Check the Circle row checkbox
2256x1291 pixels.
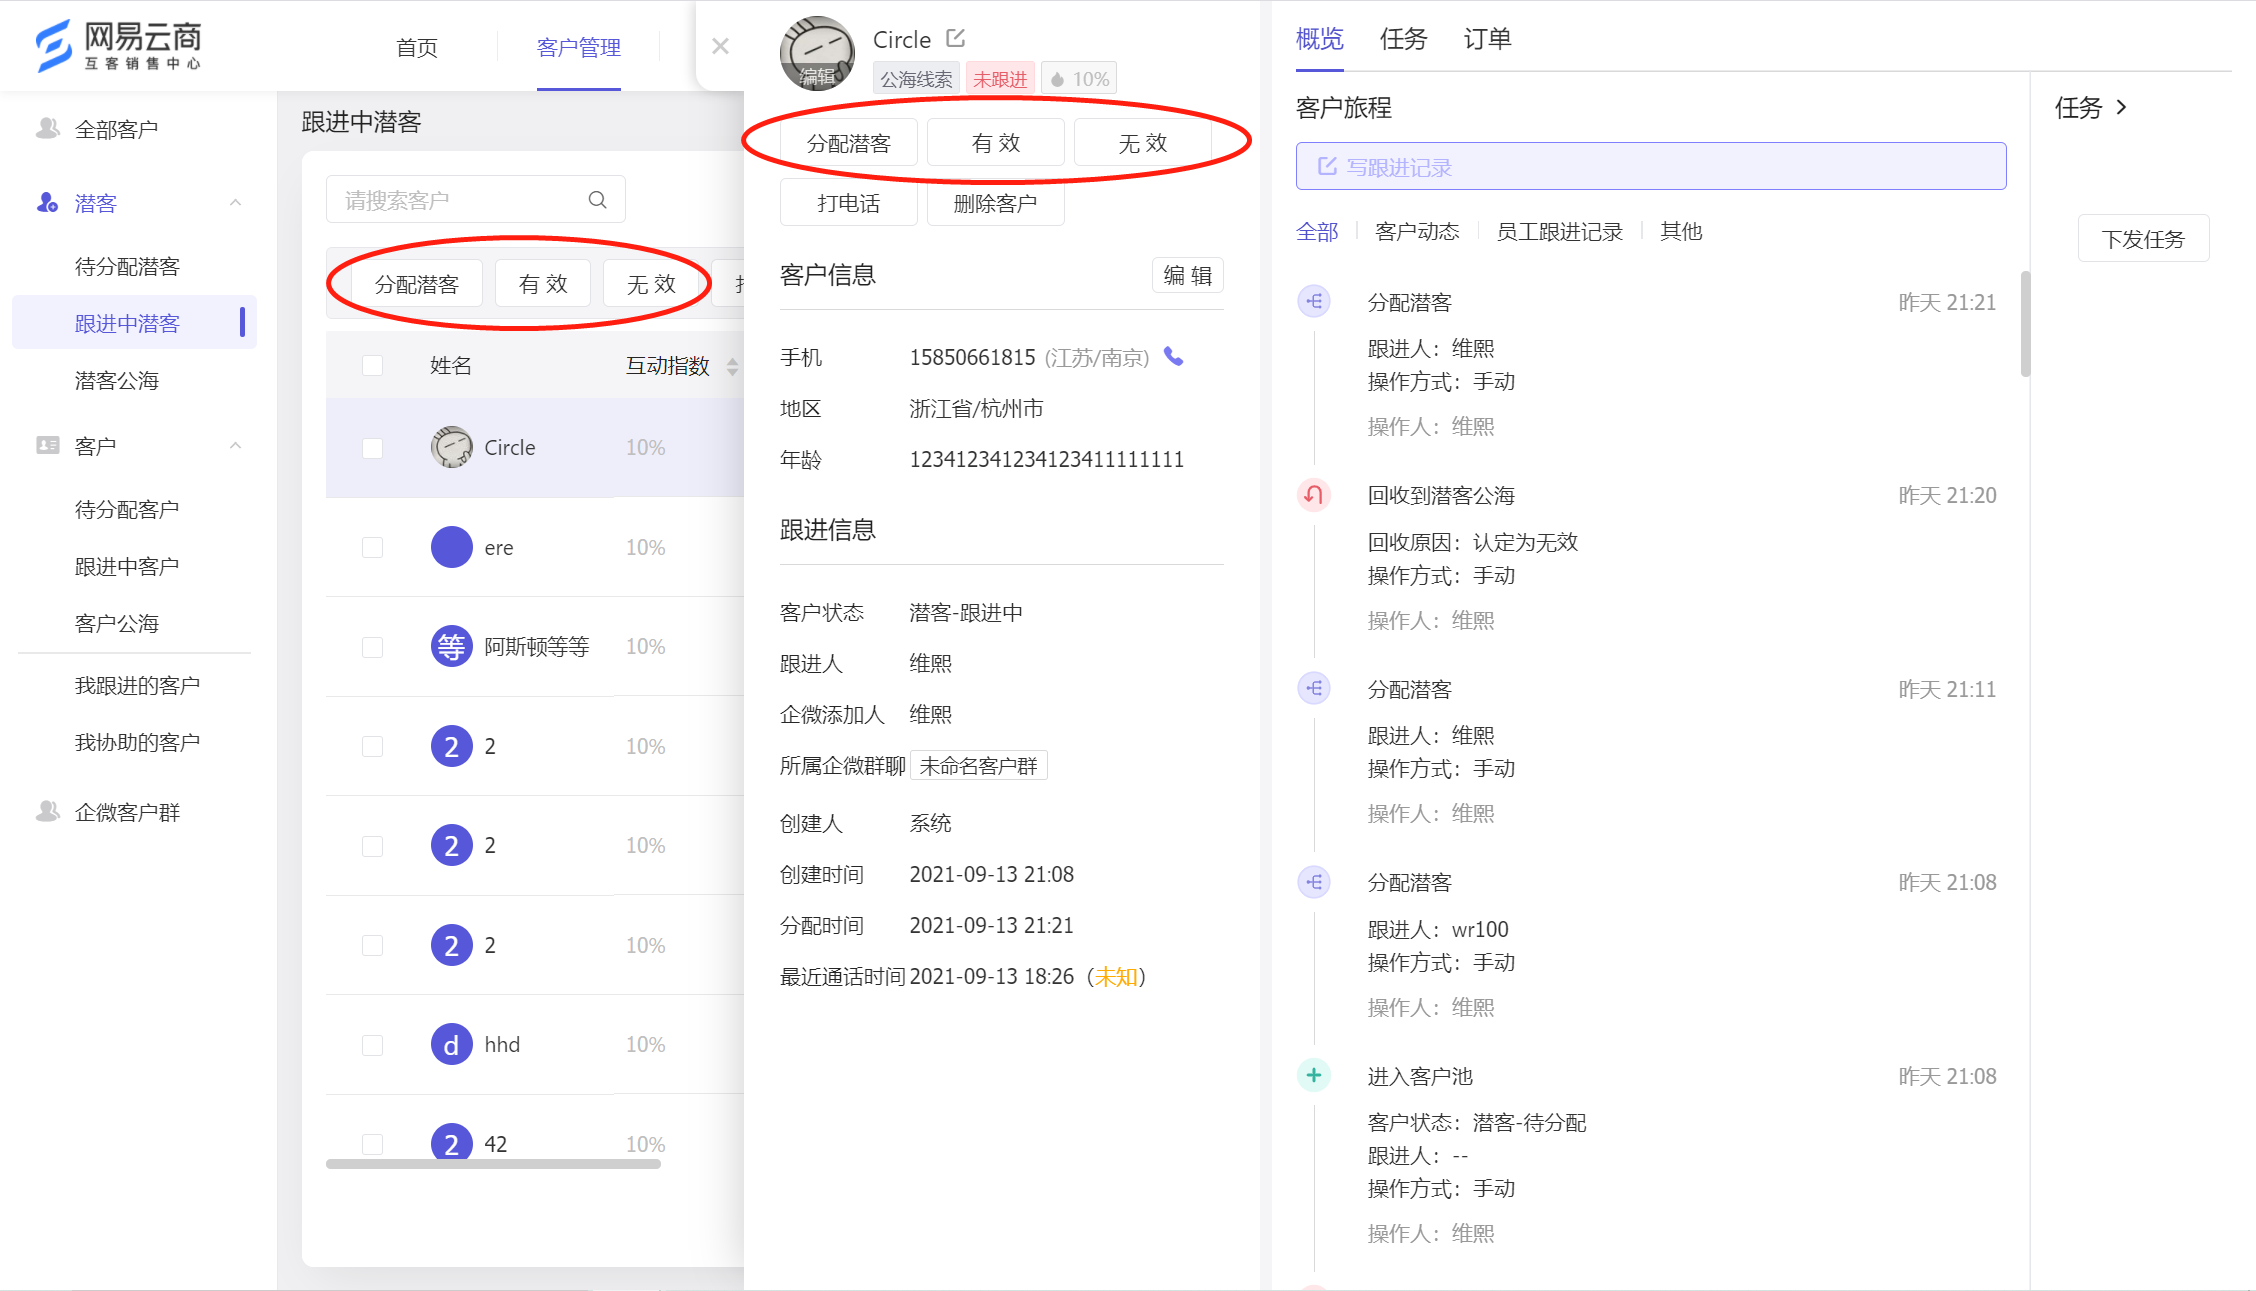(372, 447)
